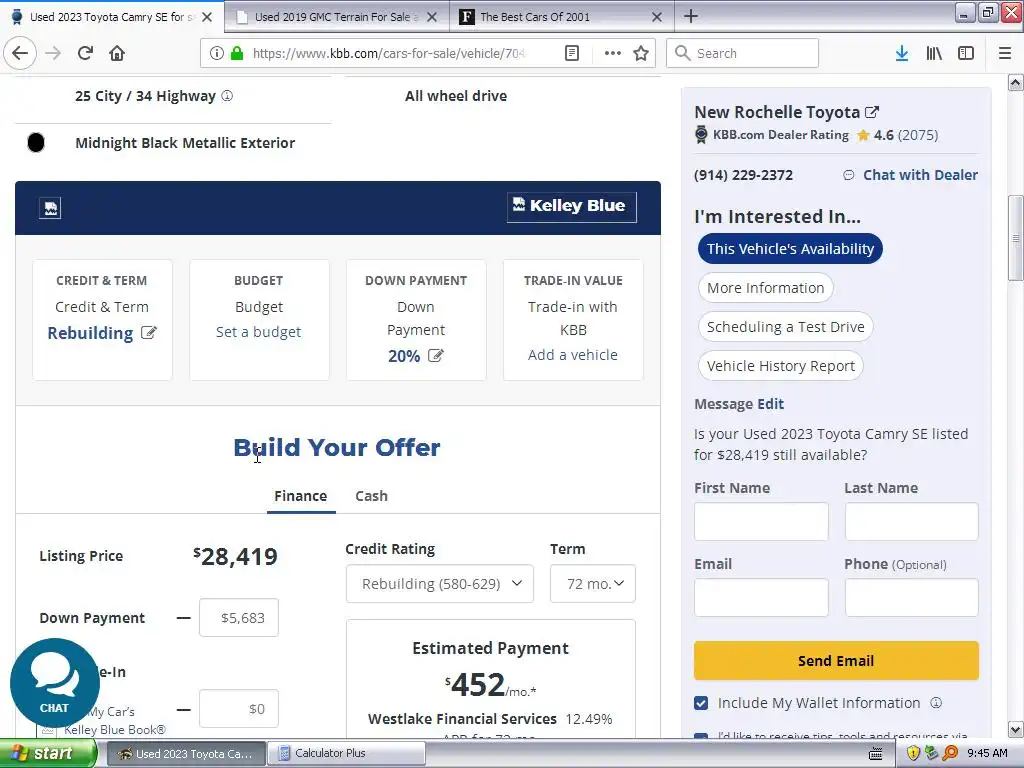Screen dimensions: 1024x768
Task: Click the Send Email button
Action: [x=836, y=660]
